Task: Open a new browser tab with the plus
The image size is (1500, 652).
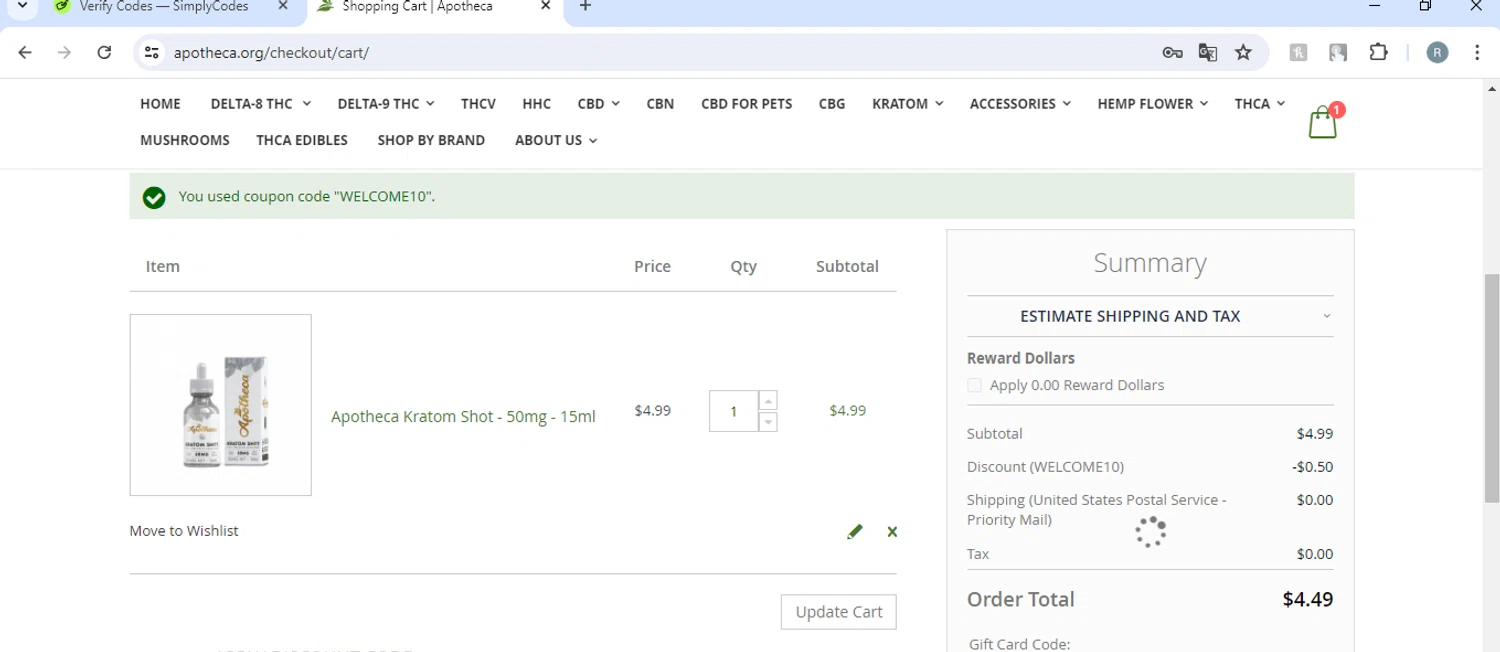Action: [585, 7]
